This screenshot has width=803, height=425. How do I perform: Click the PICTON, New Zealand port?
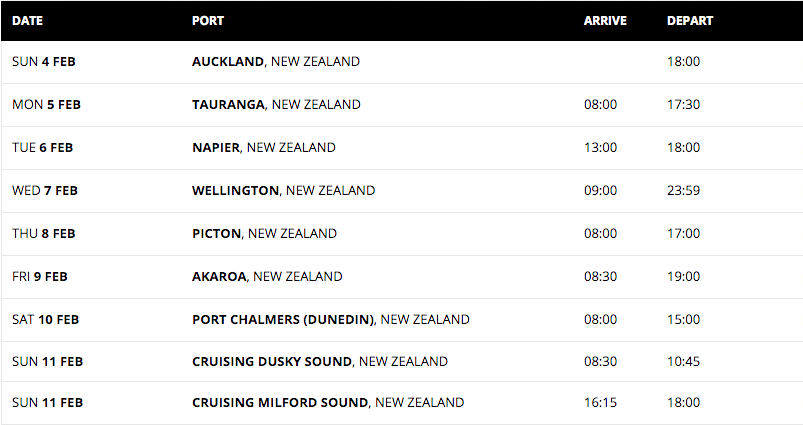coord(264,233)
